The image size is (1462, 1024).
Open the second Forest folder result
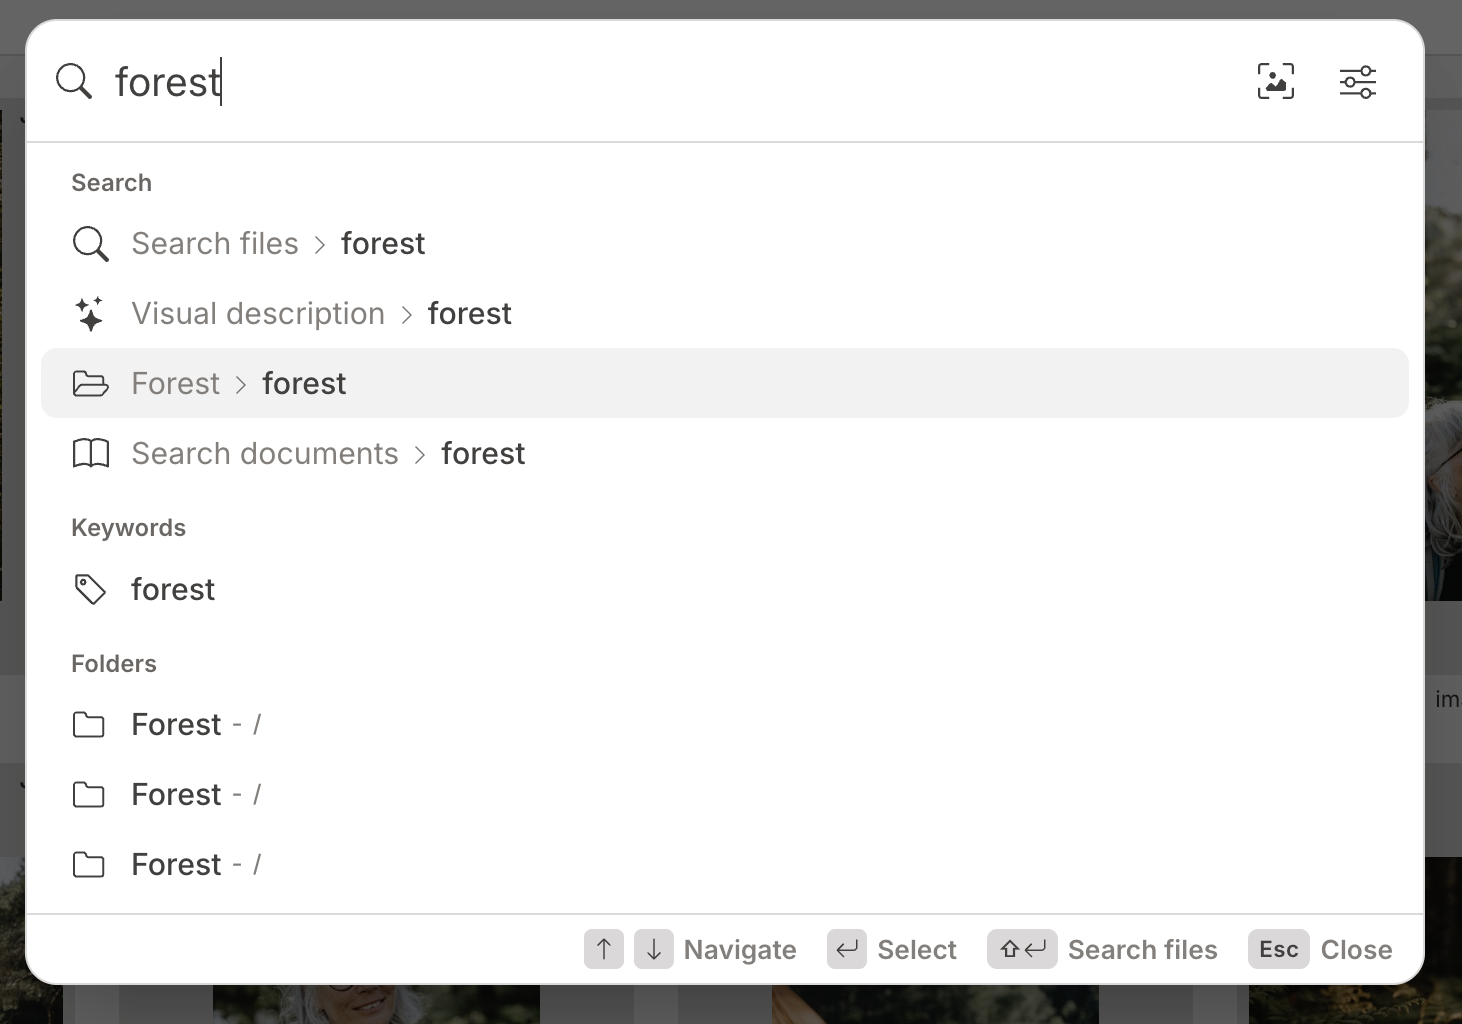pyautogui.click(x=725, y=795)
